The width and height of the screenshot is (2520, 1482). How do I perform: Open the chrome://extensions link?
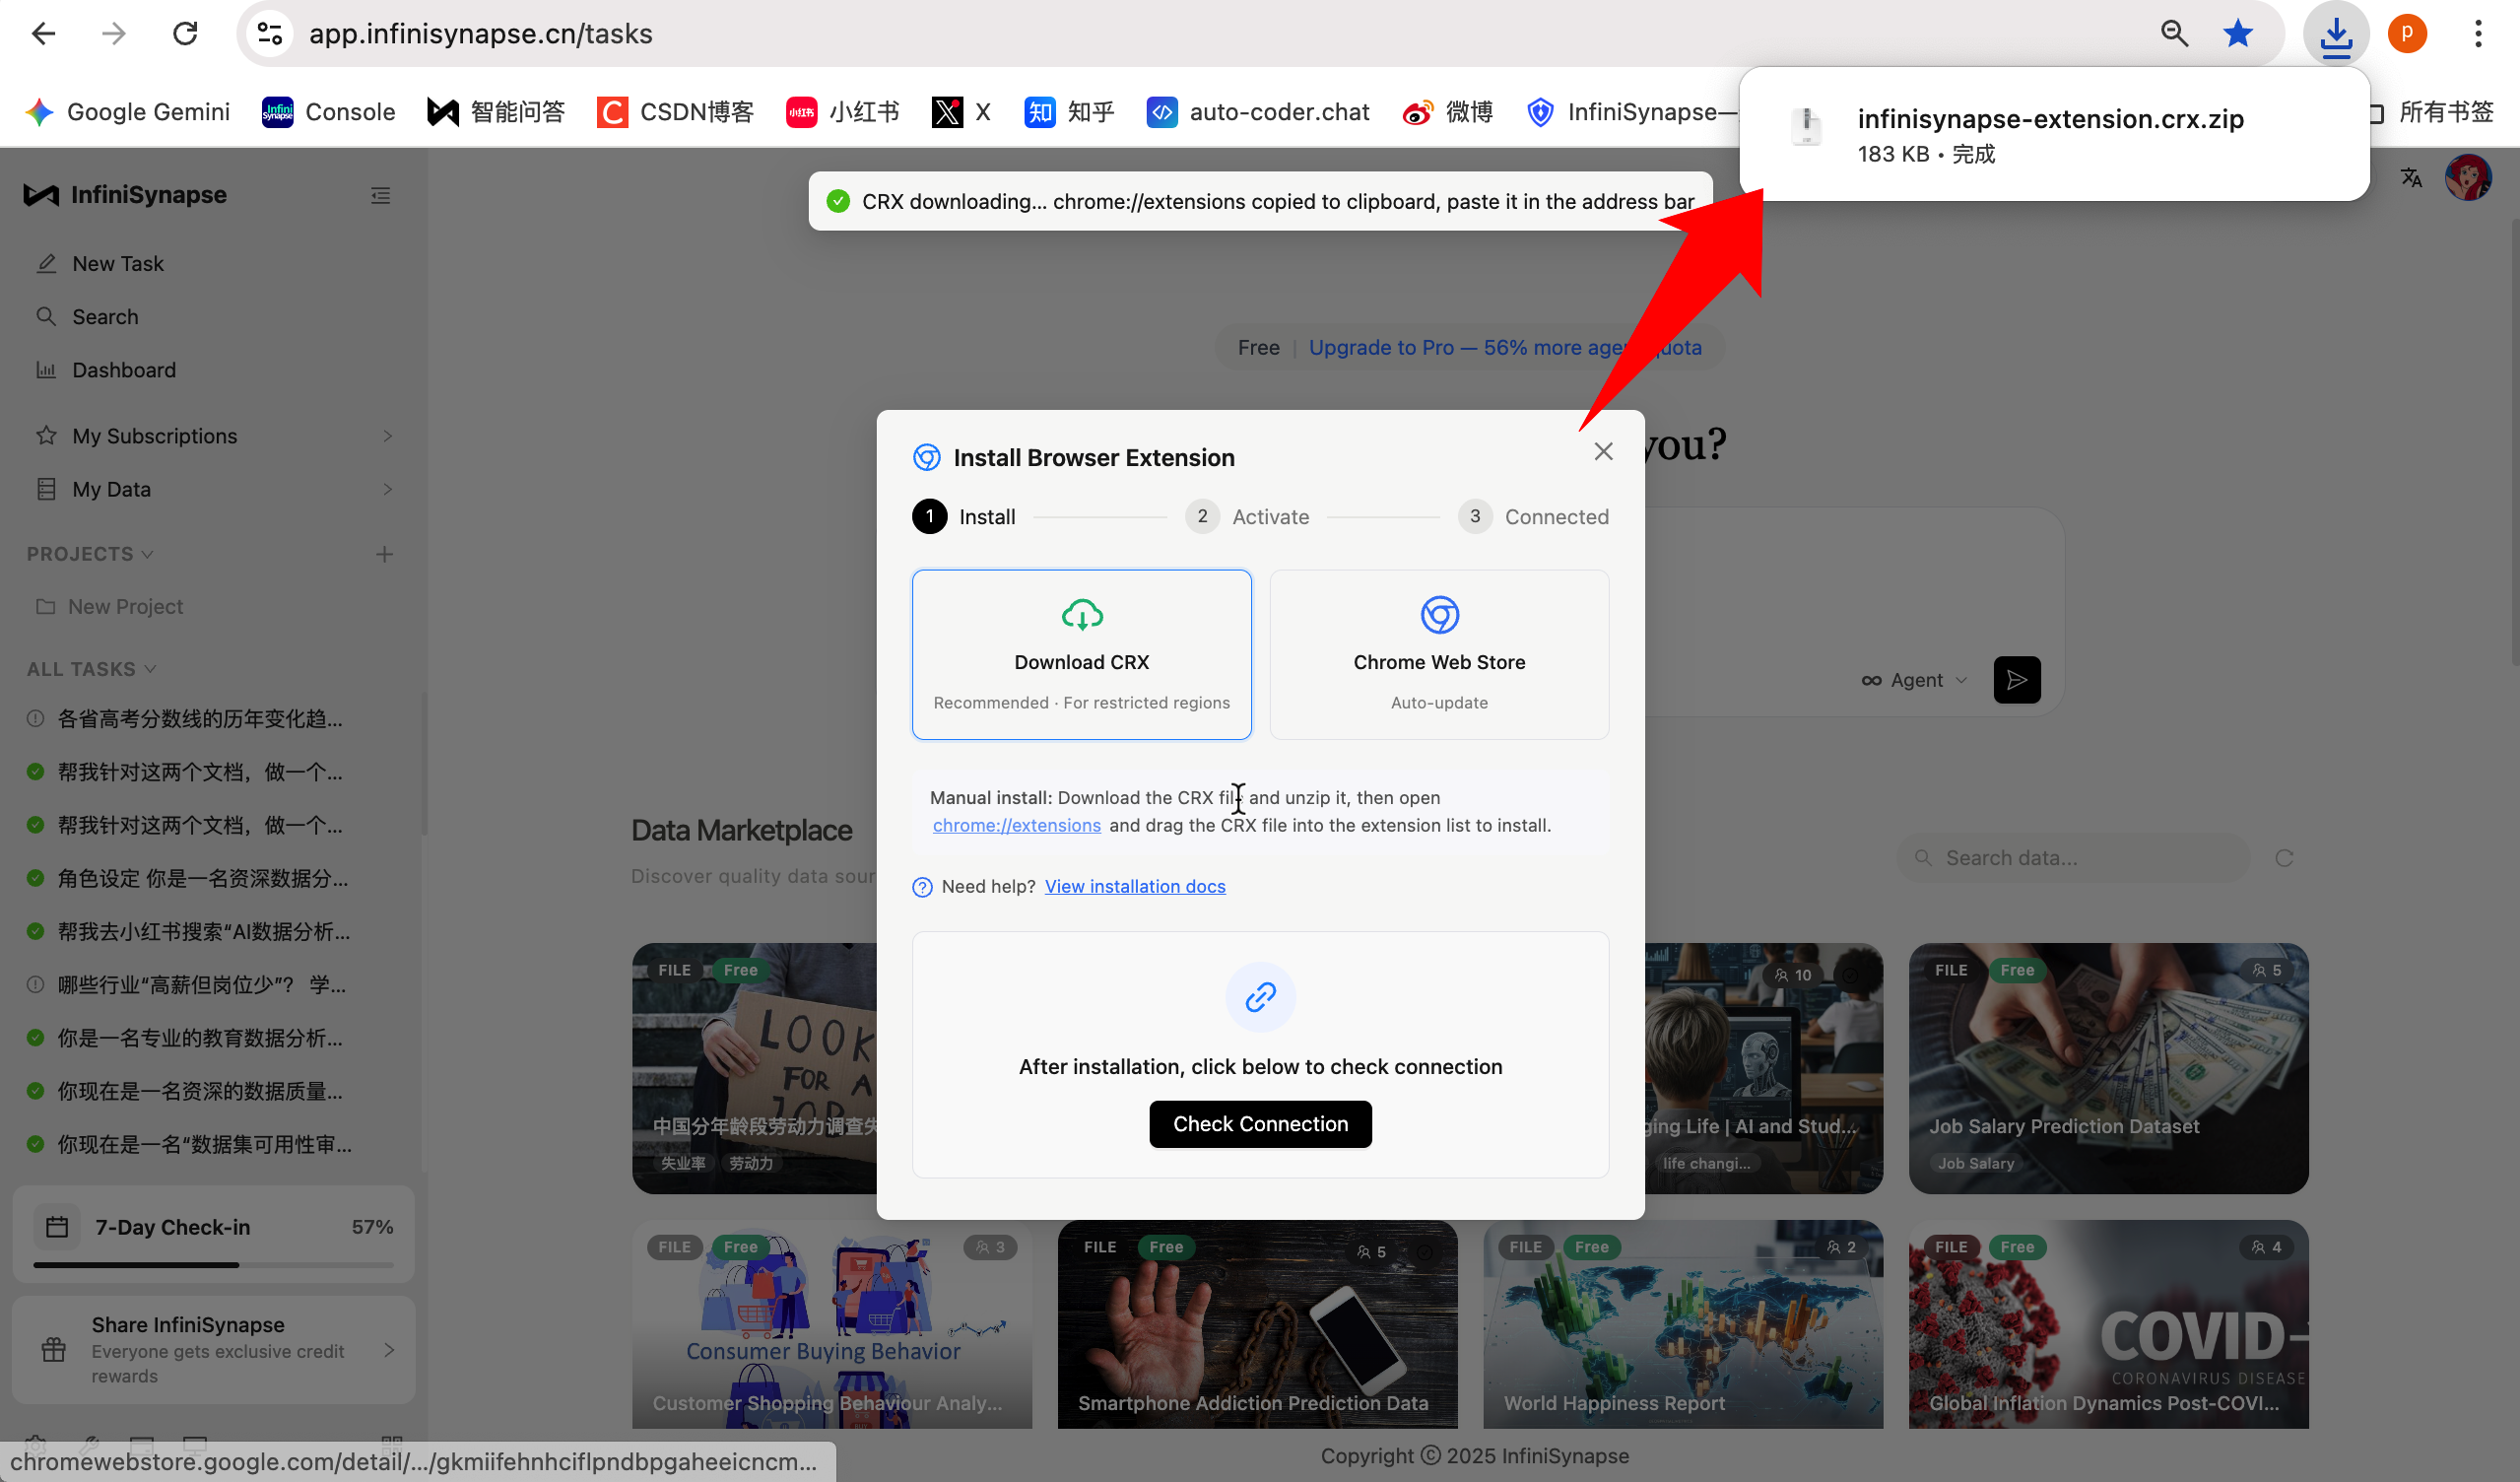[x=1016, y=825]
